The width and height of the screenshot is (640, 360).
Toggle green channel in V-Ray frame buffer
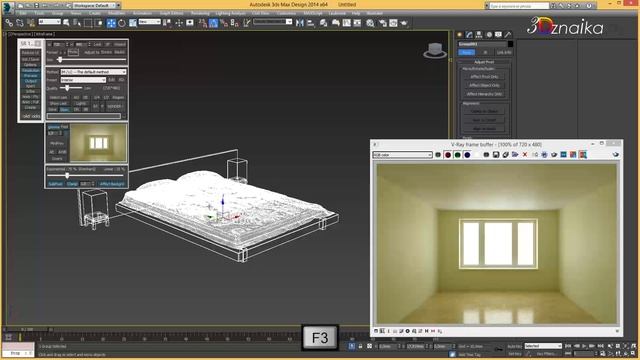[x=458, y=155]
